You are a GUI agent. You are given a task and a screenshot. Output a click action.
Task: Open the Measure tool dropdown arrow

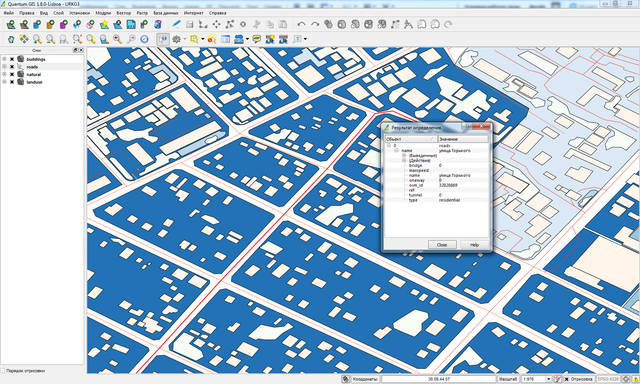coord(247,39)
